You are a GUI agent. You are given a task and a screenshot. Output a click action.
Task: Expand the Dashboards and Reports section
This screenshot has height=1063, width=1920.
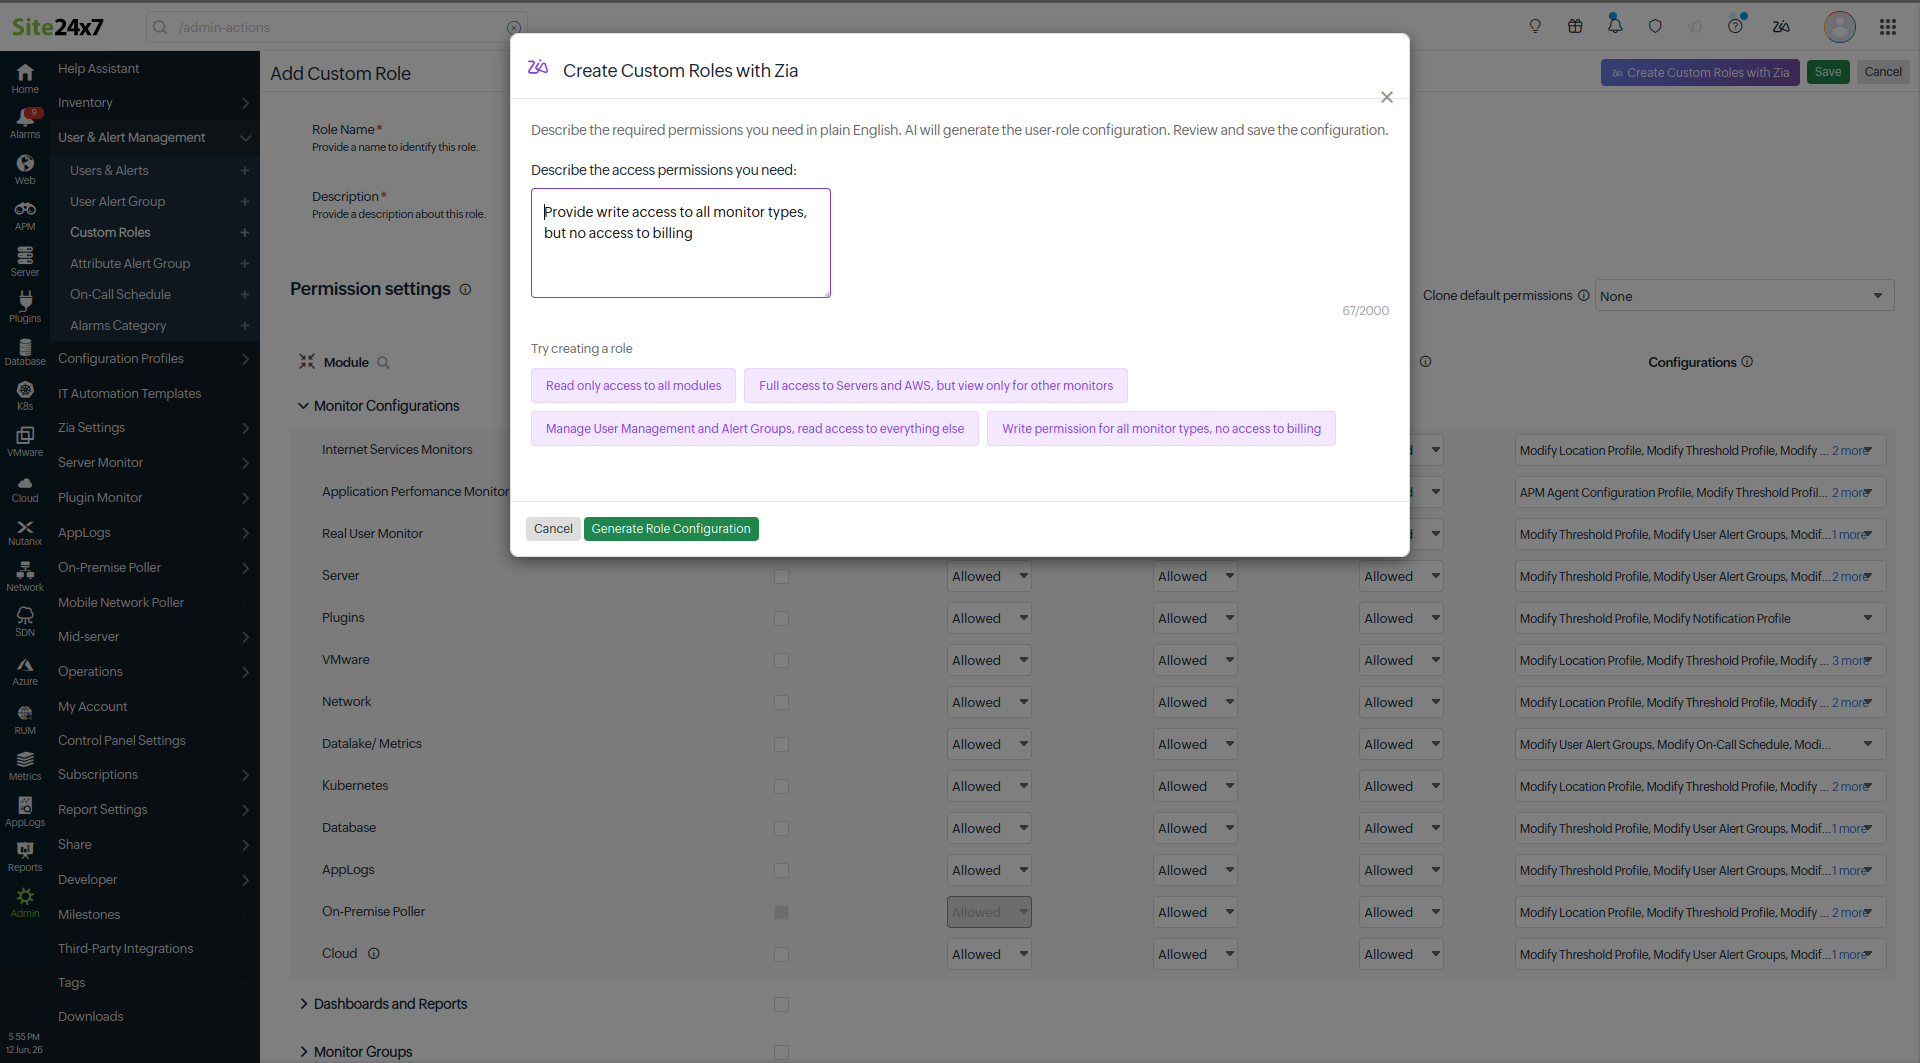[x=304, y=1004]
